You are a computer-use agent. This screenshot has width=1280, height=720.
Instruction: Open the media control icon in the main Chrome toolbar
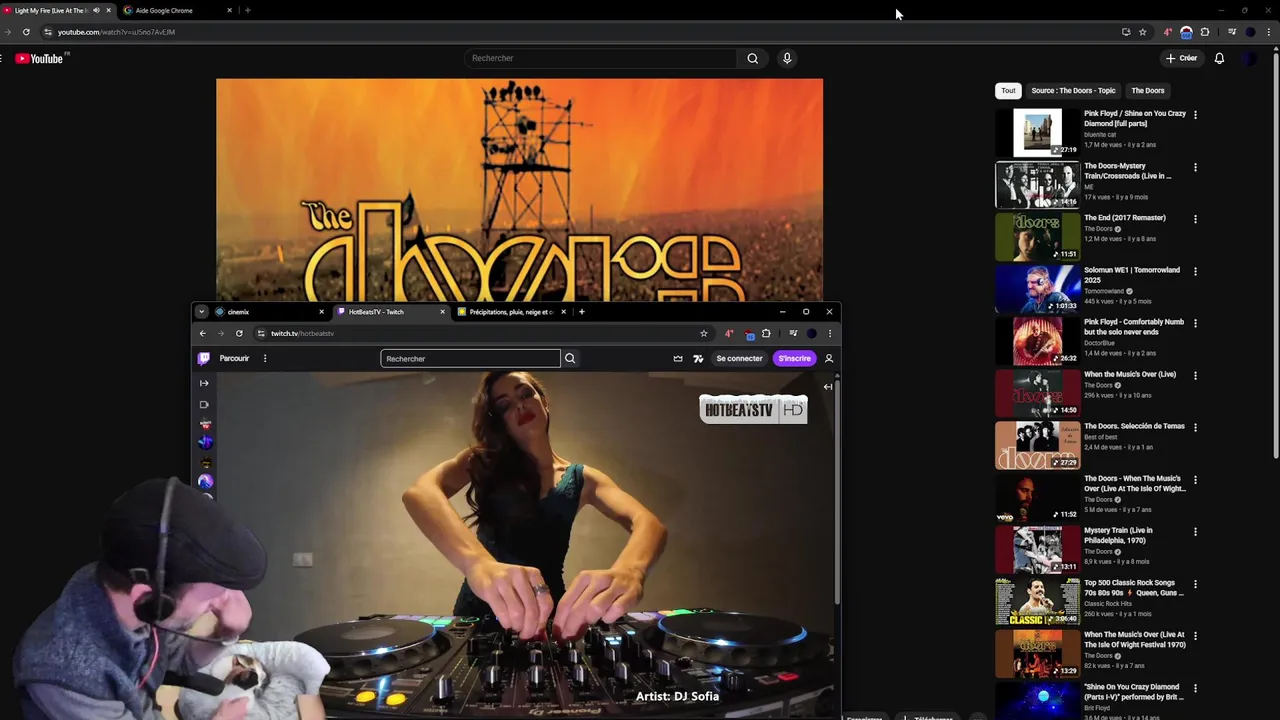[1232, 32]
